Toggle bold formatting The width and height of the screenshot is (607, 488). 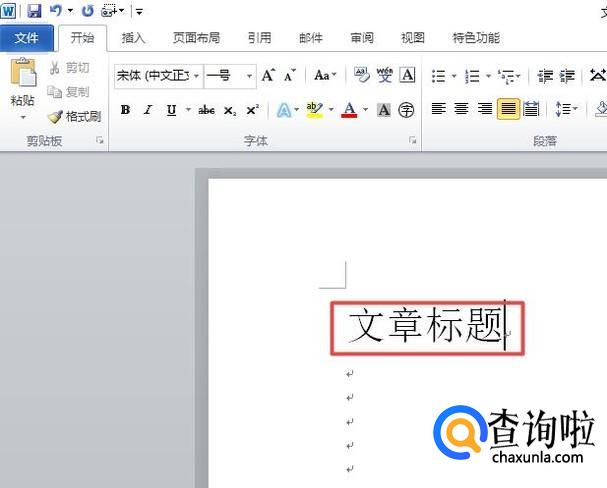click(x=125, y=110)
